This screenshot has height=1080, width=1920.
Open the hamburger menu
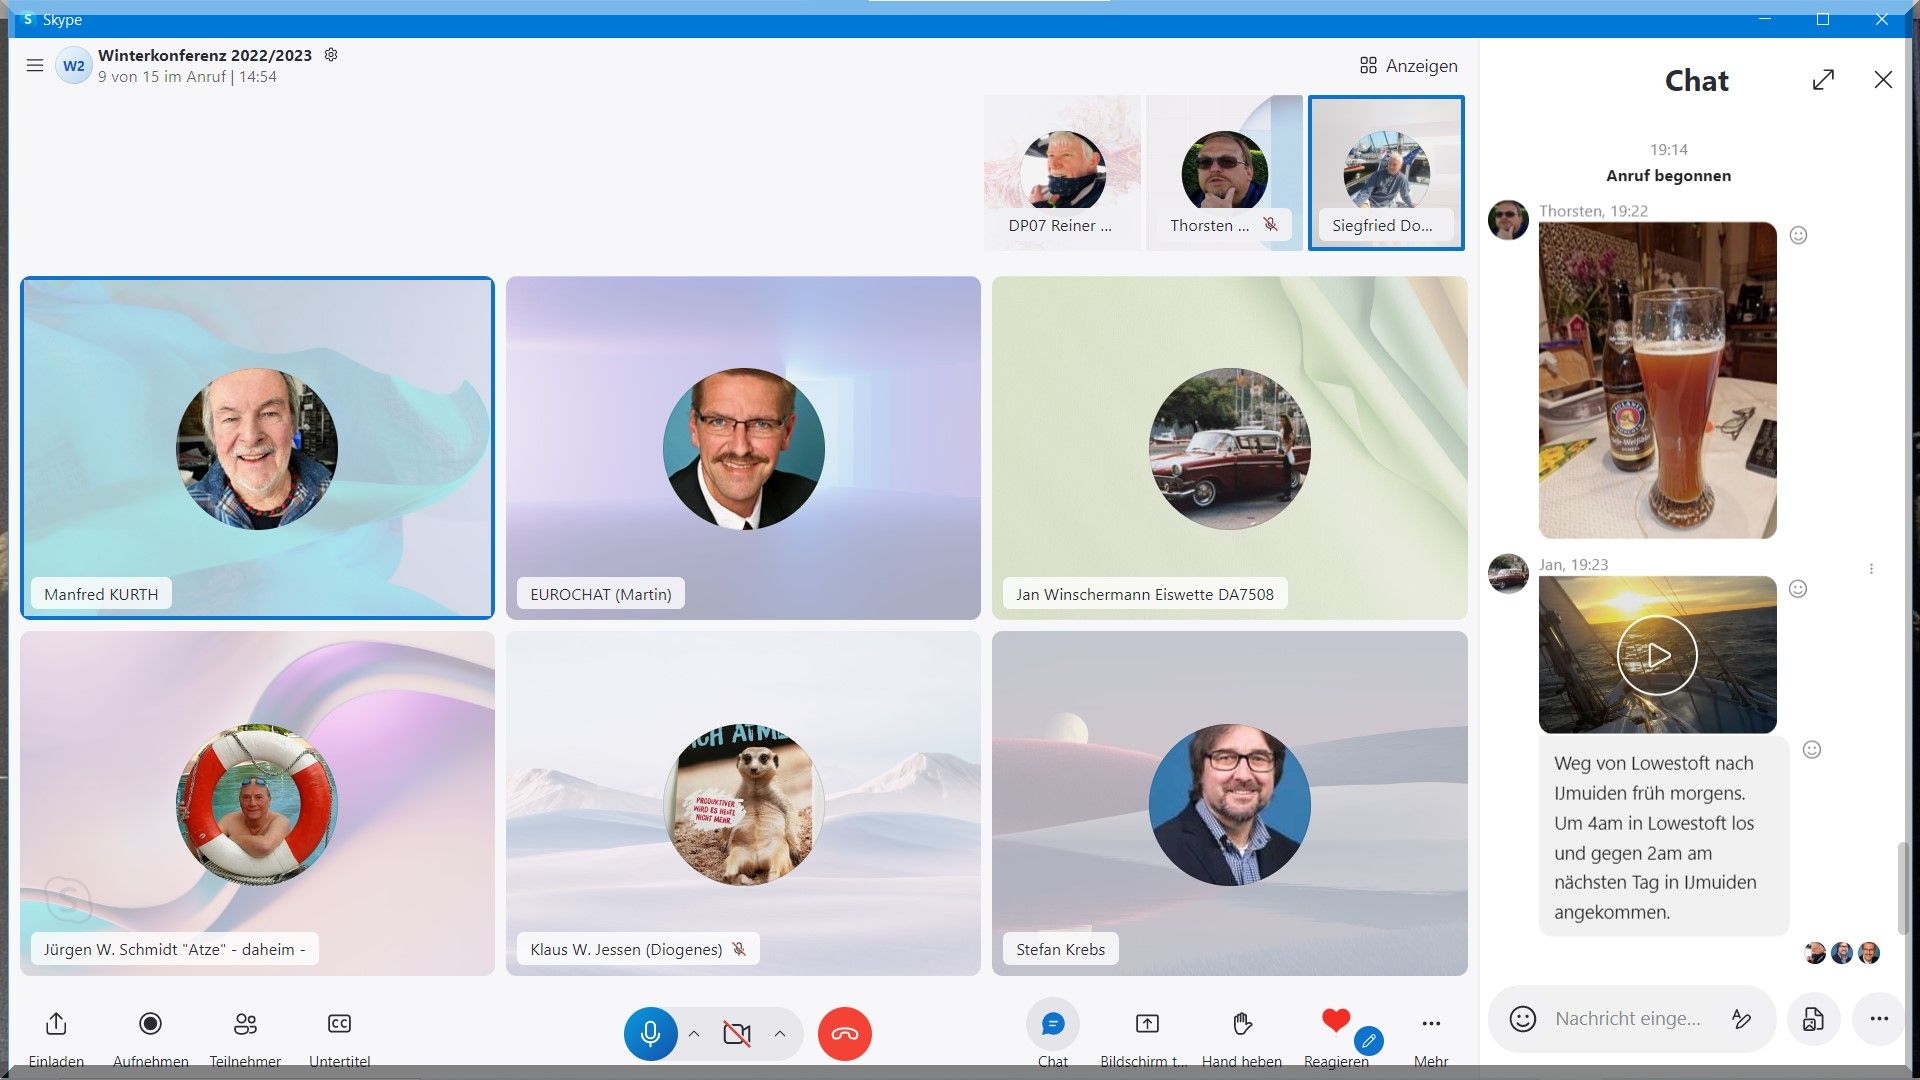[35, 66]
